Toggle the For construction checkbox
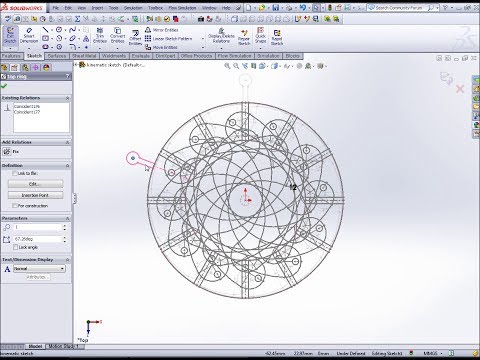The image size is (480, 360). point(15,206)
